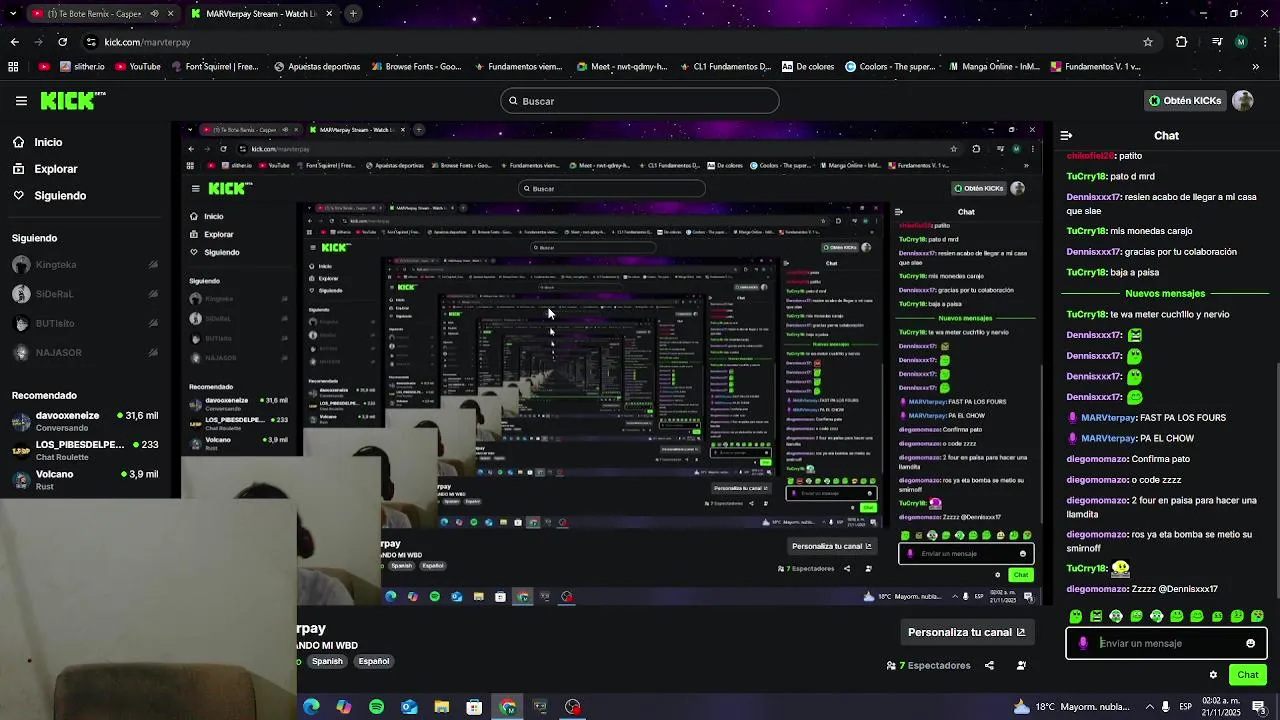Open the notification center icon
Screen dimensions: 1280x720
[1259, 707]
